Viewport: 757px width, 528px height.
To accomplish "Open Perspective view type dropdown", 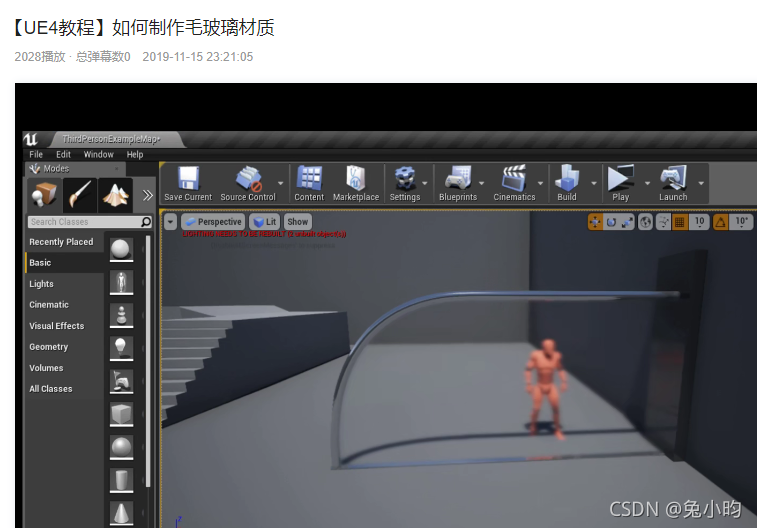I will tap(214, 222).
